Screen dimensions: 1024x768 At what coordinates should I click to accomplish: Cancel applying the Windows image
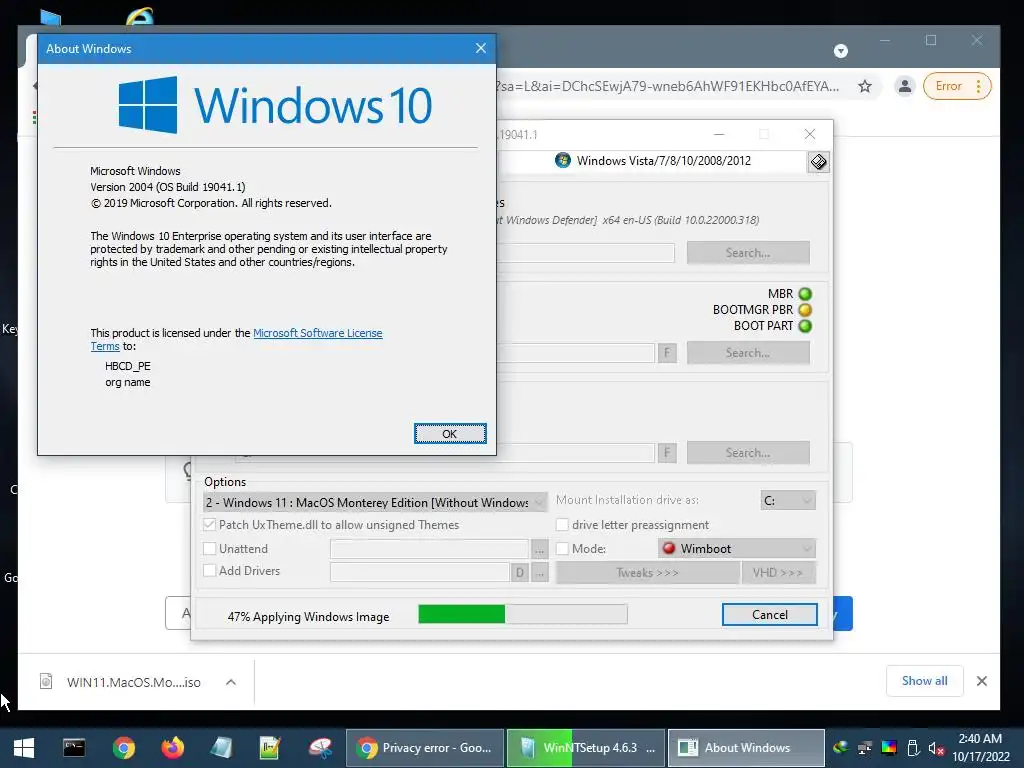click(769, 615)
